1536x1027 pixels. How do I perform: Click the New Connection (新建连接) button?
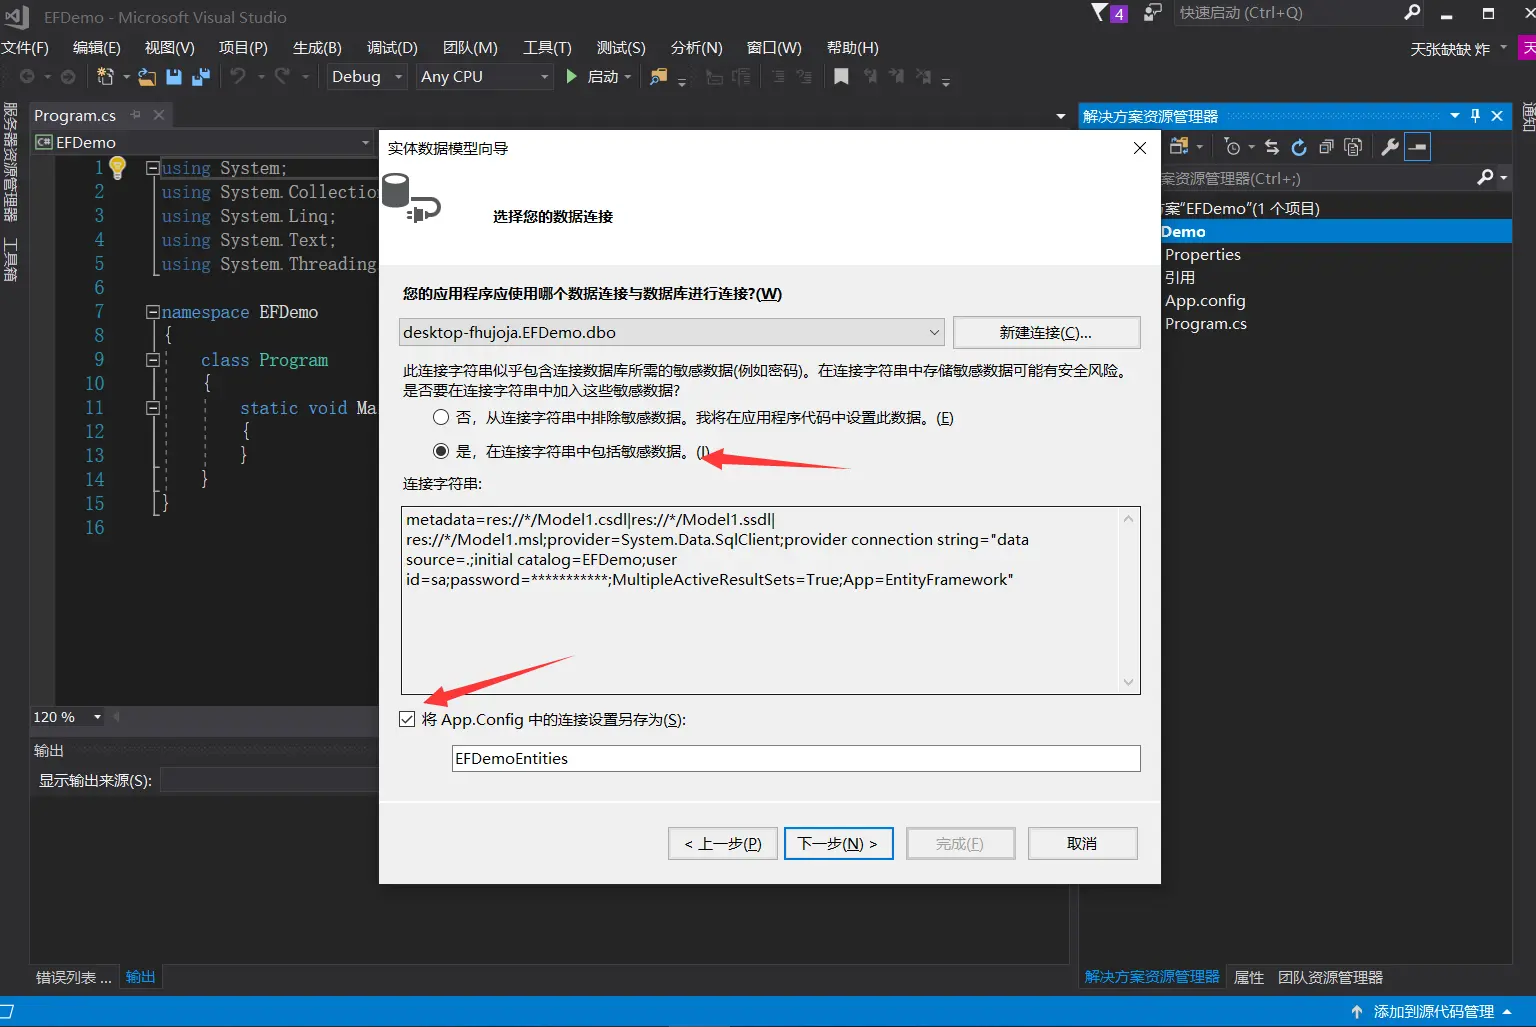1046,332
